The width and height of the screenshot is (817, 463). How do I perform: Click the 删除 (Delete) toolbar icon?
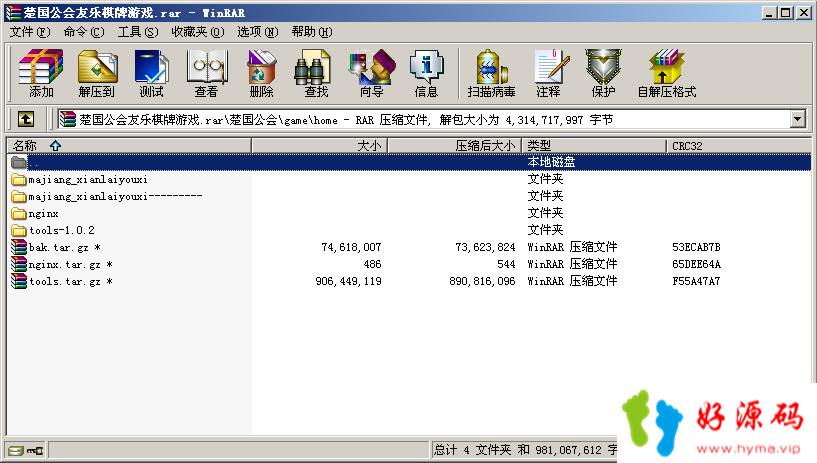[261, 73]
